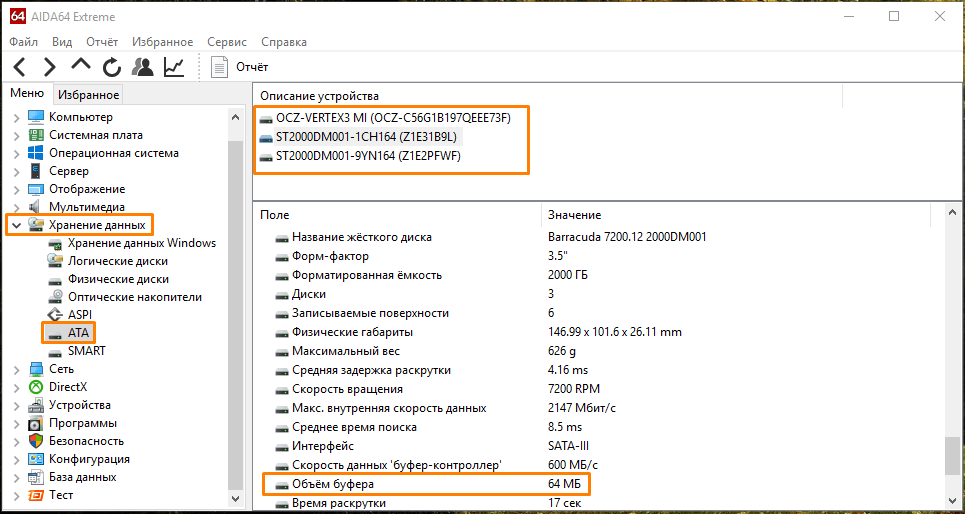
Task: Expand the Сервер tree node
Action: pyautogui.click(x=16, y=172)
